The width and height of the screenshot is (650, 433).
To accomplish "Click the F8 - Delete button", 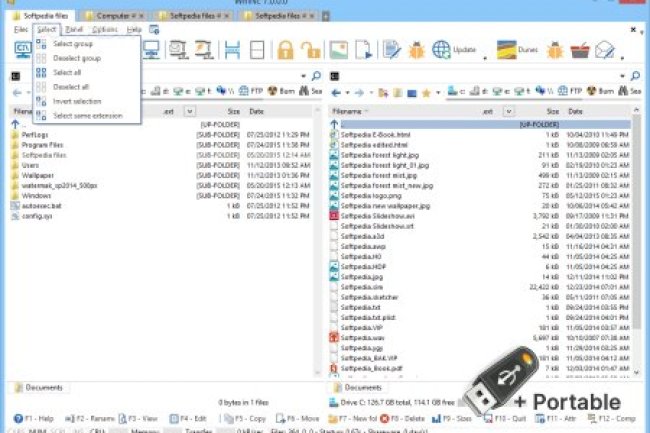I will [403, 418].
